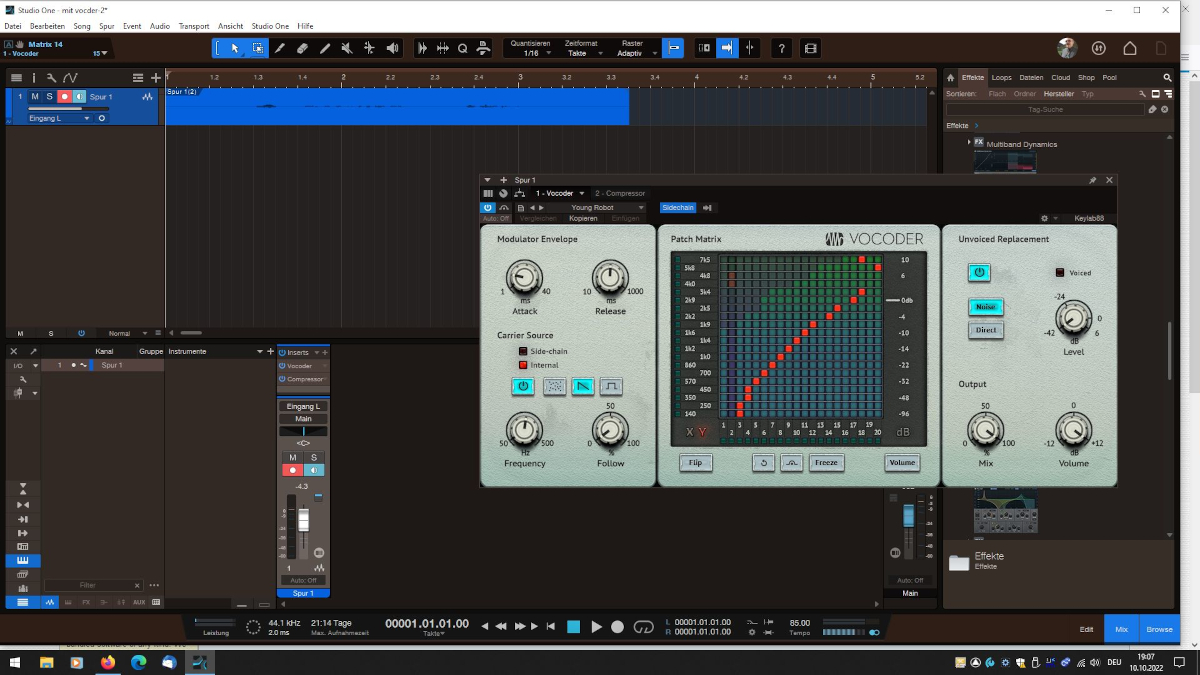Mute track Spur 1 in arrangement

[35, 97]
